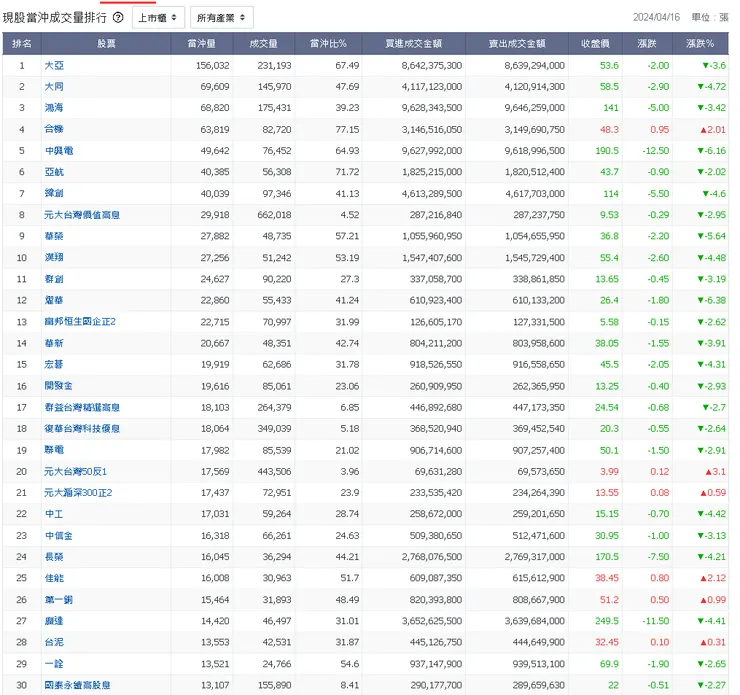
Task: Select 大亞's 當沖量 value 156,032
Action: pyautogui.click(x=212, y=65)
